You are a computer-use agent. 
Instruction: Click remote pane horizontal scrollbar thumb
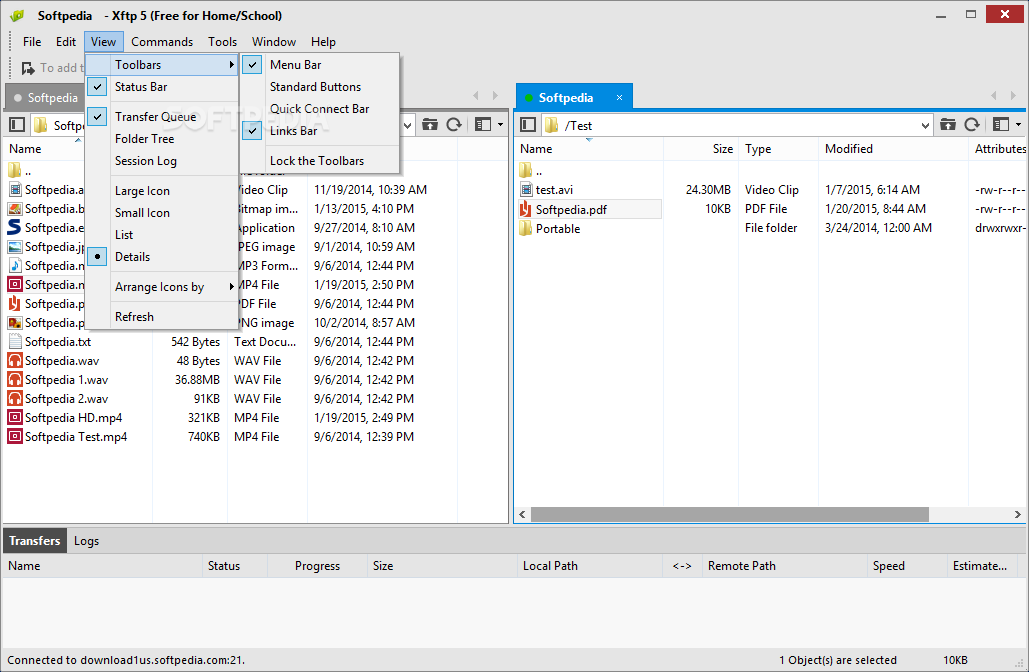point(730,514)
